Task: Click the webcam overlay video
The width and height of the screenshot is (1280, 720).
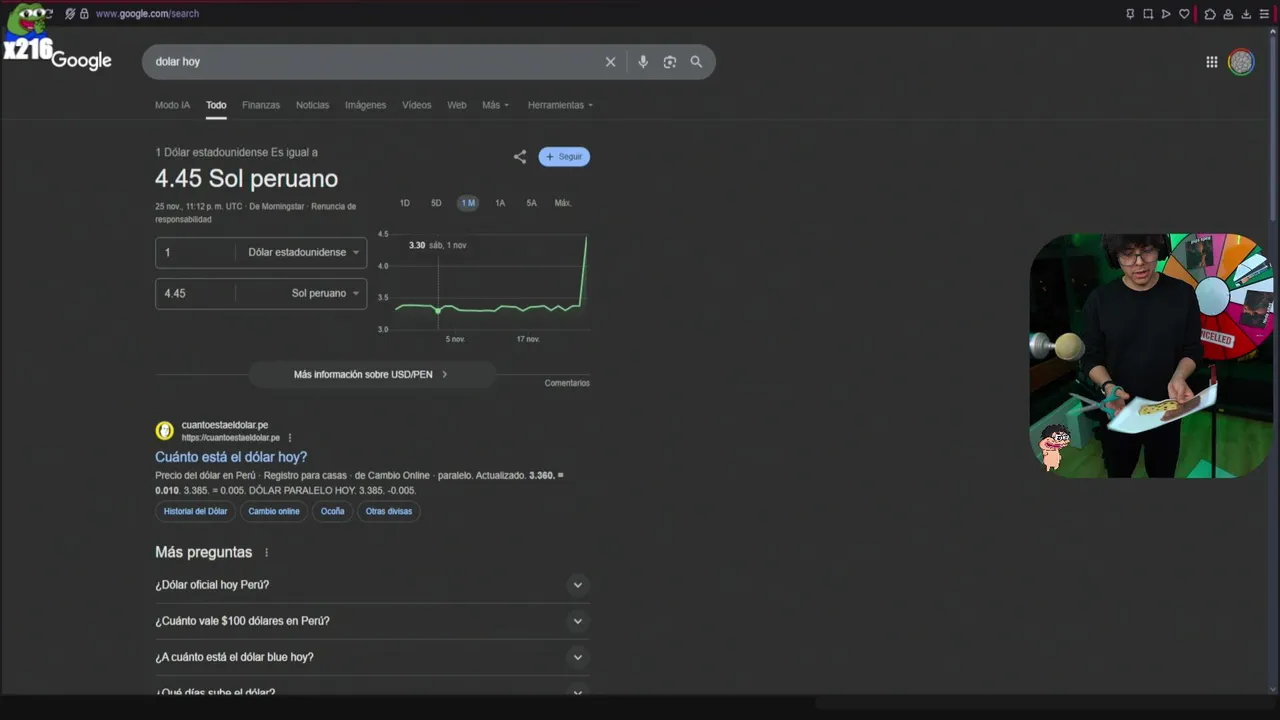Action: point(1150,356)
